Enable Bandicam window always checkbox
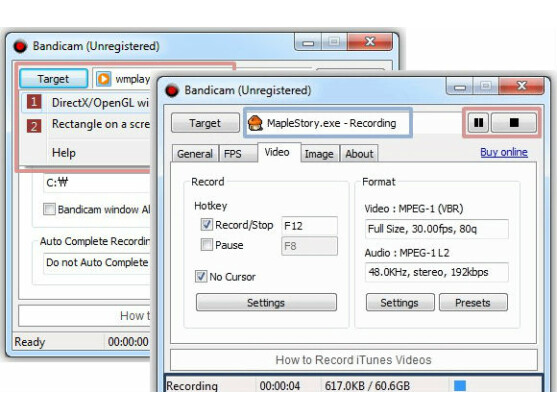The image size is (557, 418). point(49,209)
